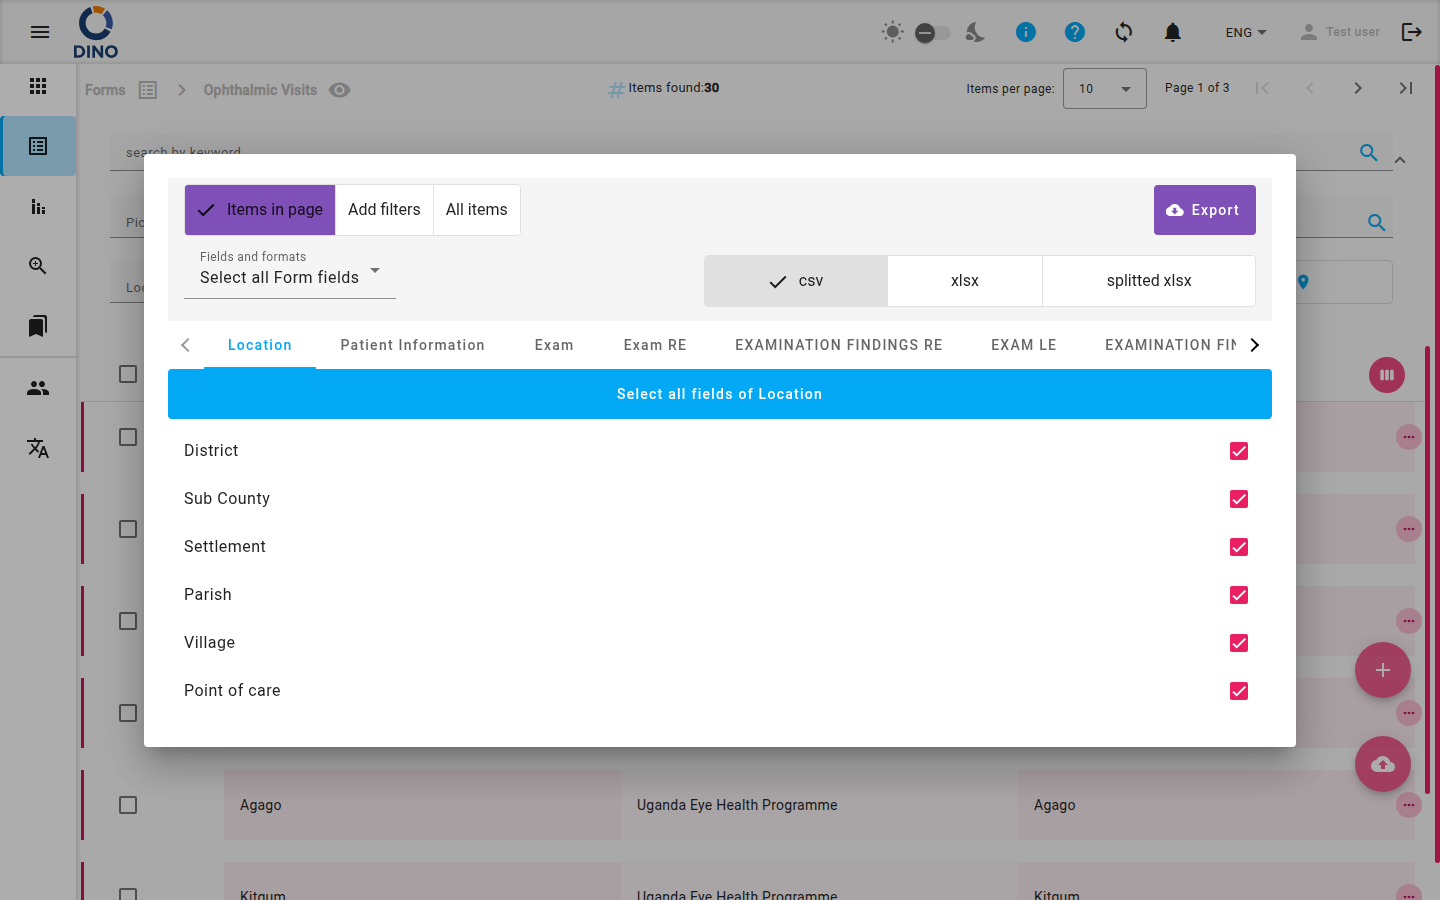Open the help question mark icon
This screenshot has width=1440, height=900.
(x=1075, y=32)
